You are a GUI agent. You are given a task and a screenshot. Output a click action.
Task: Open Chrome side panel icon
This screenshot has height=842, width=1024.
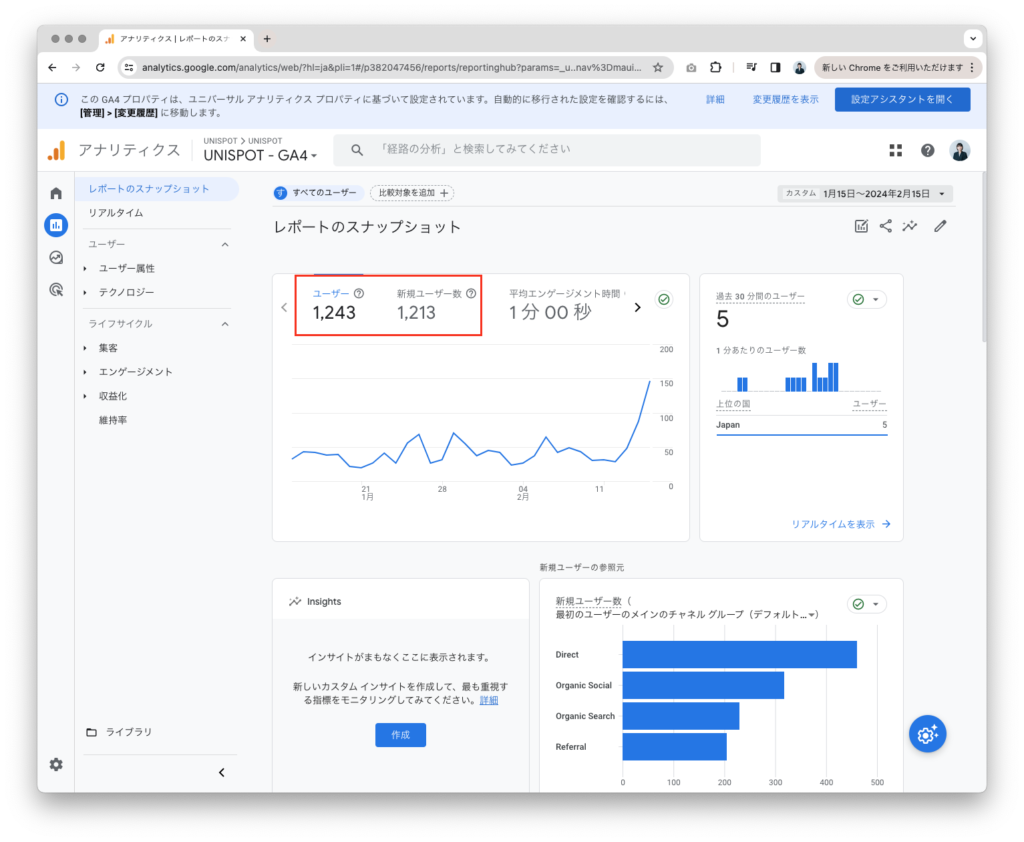point(775,67)
